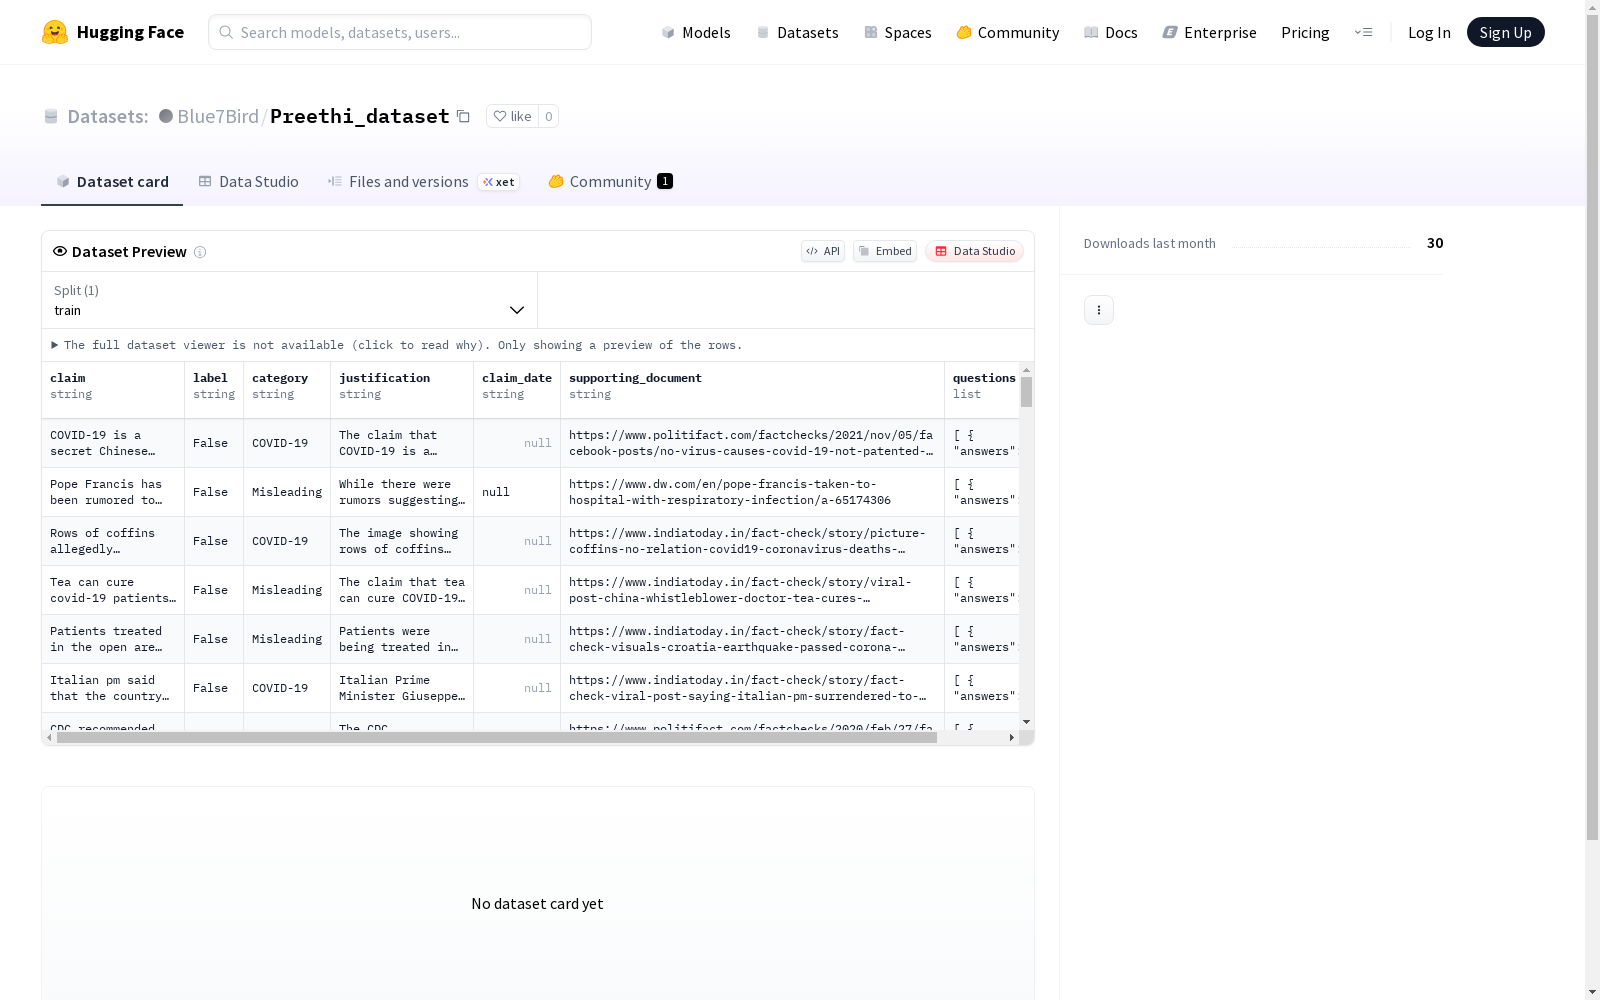
Task: Click the politifact.com supporting document URL cell
Action: (752, 443)
